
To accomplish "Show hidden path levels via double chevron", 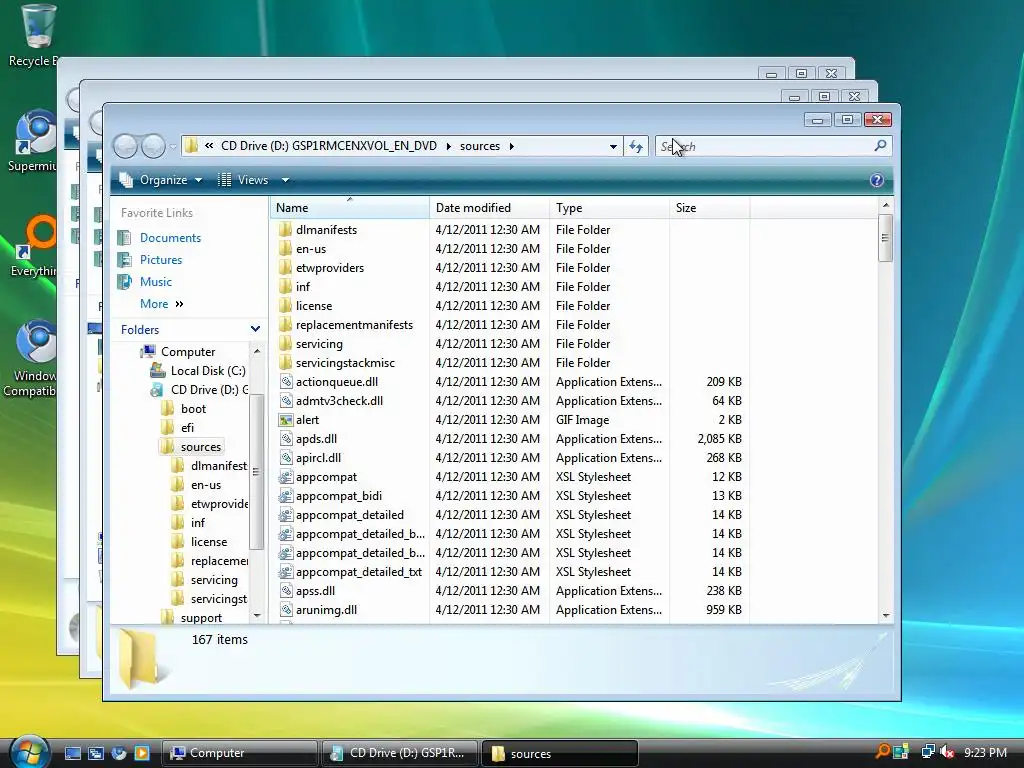I will [209, 146].
